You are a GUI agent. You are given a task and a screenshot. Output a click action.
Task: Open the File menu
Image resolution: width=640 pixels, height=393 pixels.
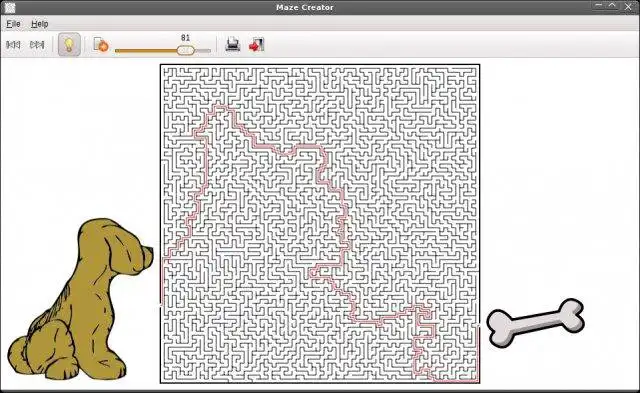point(13,24)
